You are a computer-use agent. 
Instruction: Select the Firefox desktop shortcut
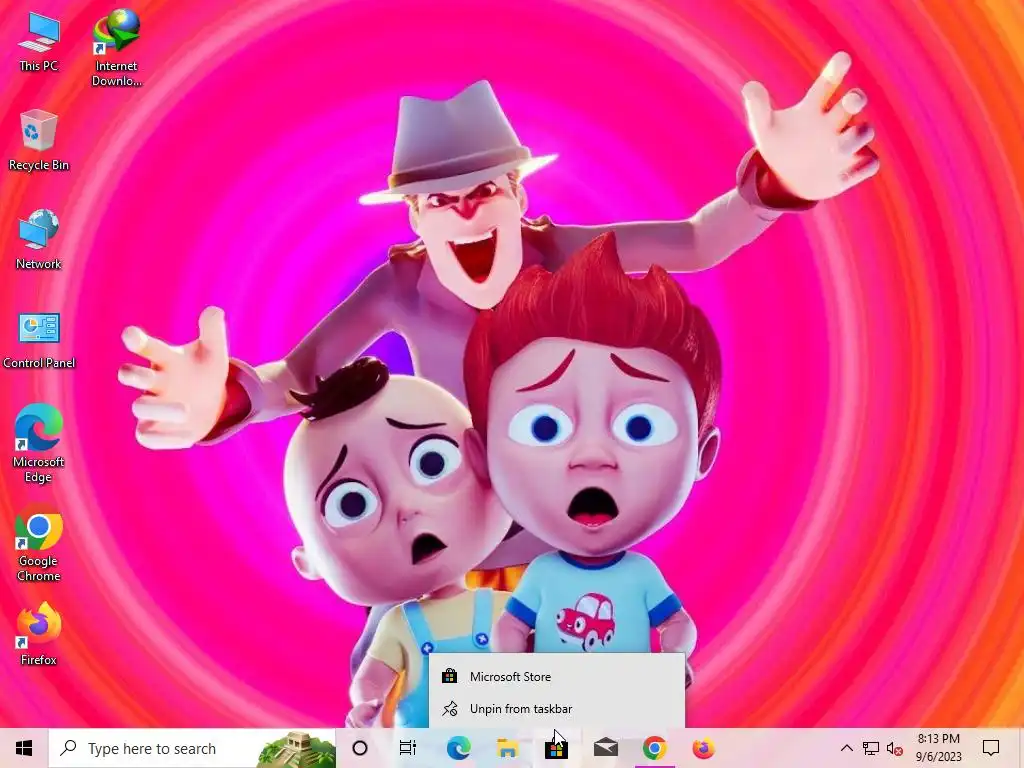click(39, 635)
